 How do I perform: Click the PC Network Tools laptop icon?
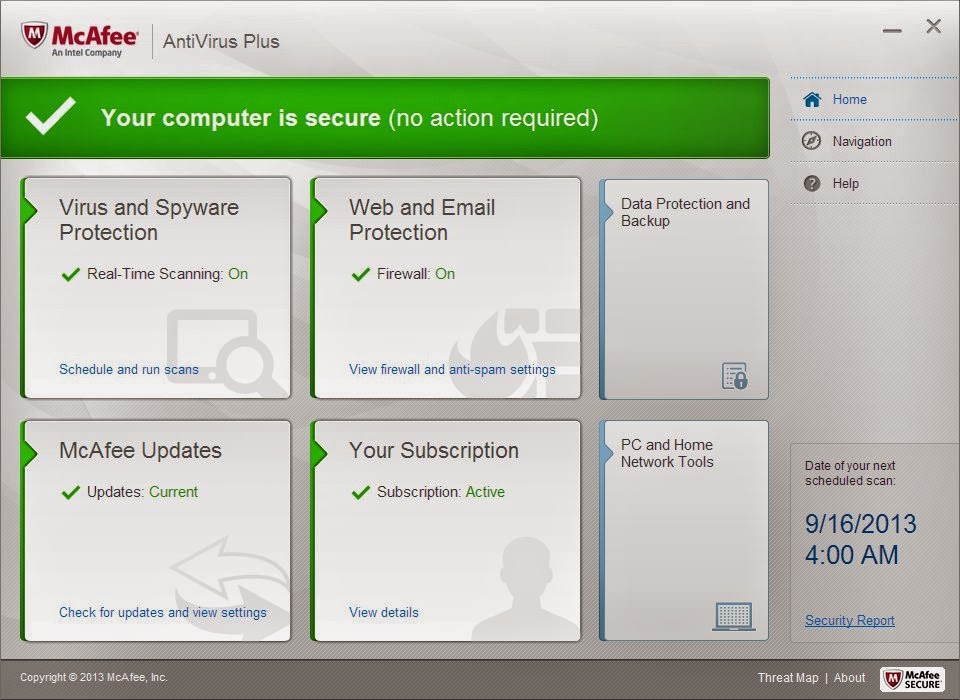(x=734, y=616)
